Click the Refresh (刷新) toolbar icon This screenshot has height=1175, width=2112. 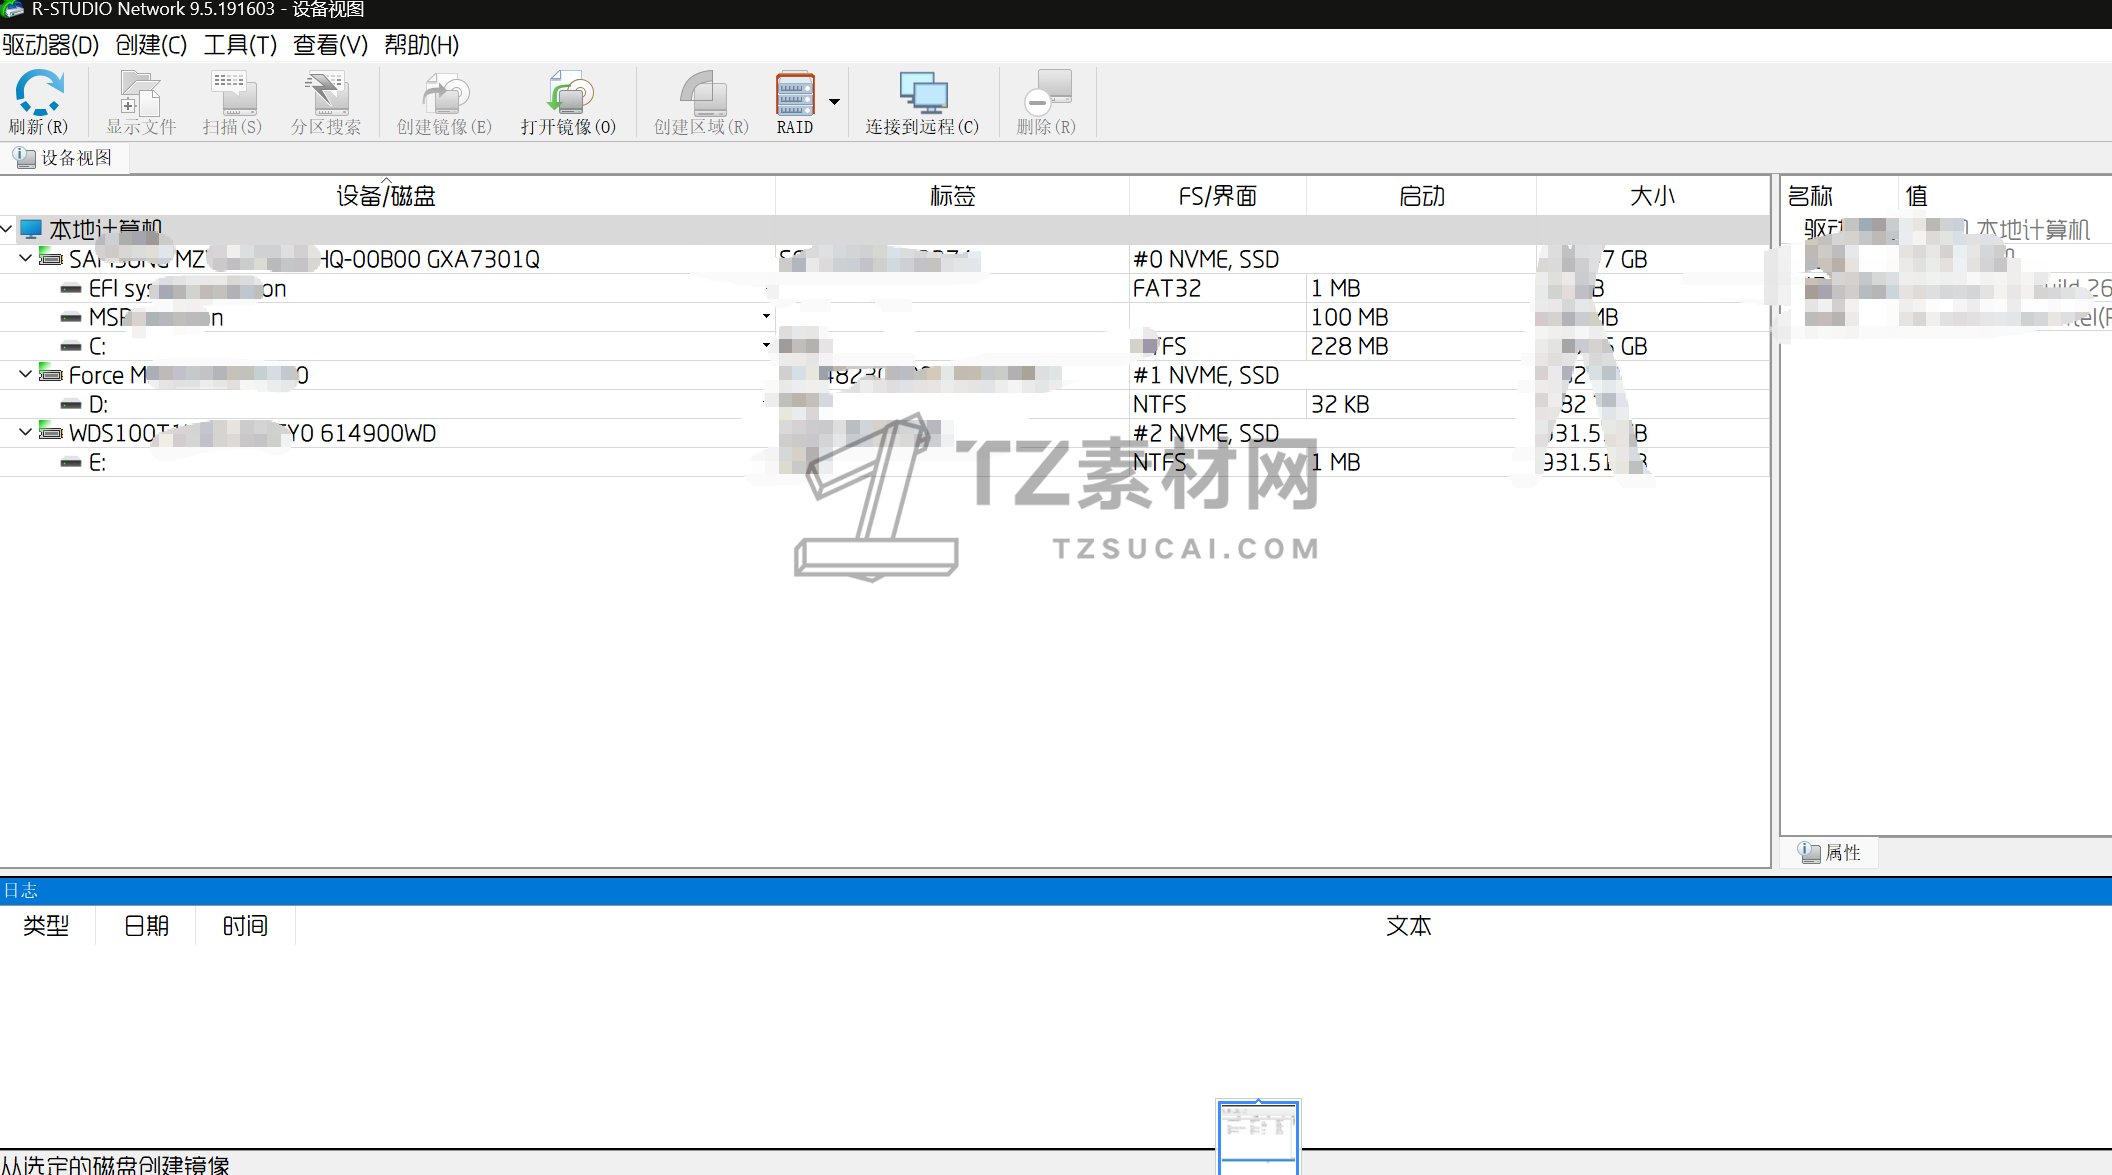pyautogui.click(x=39, y=93)
